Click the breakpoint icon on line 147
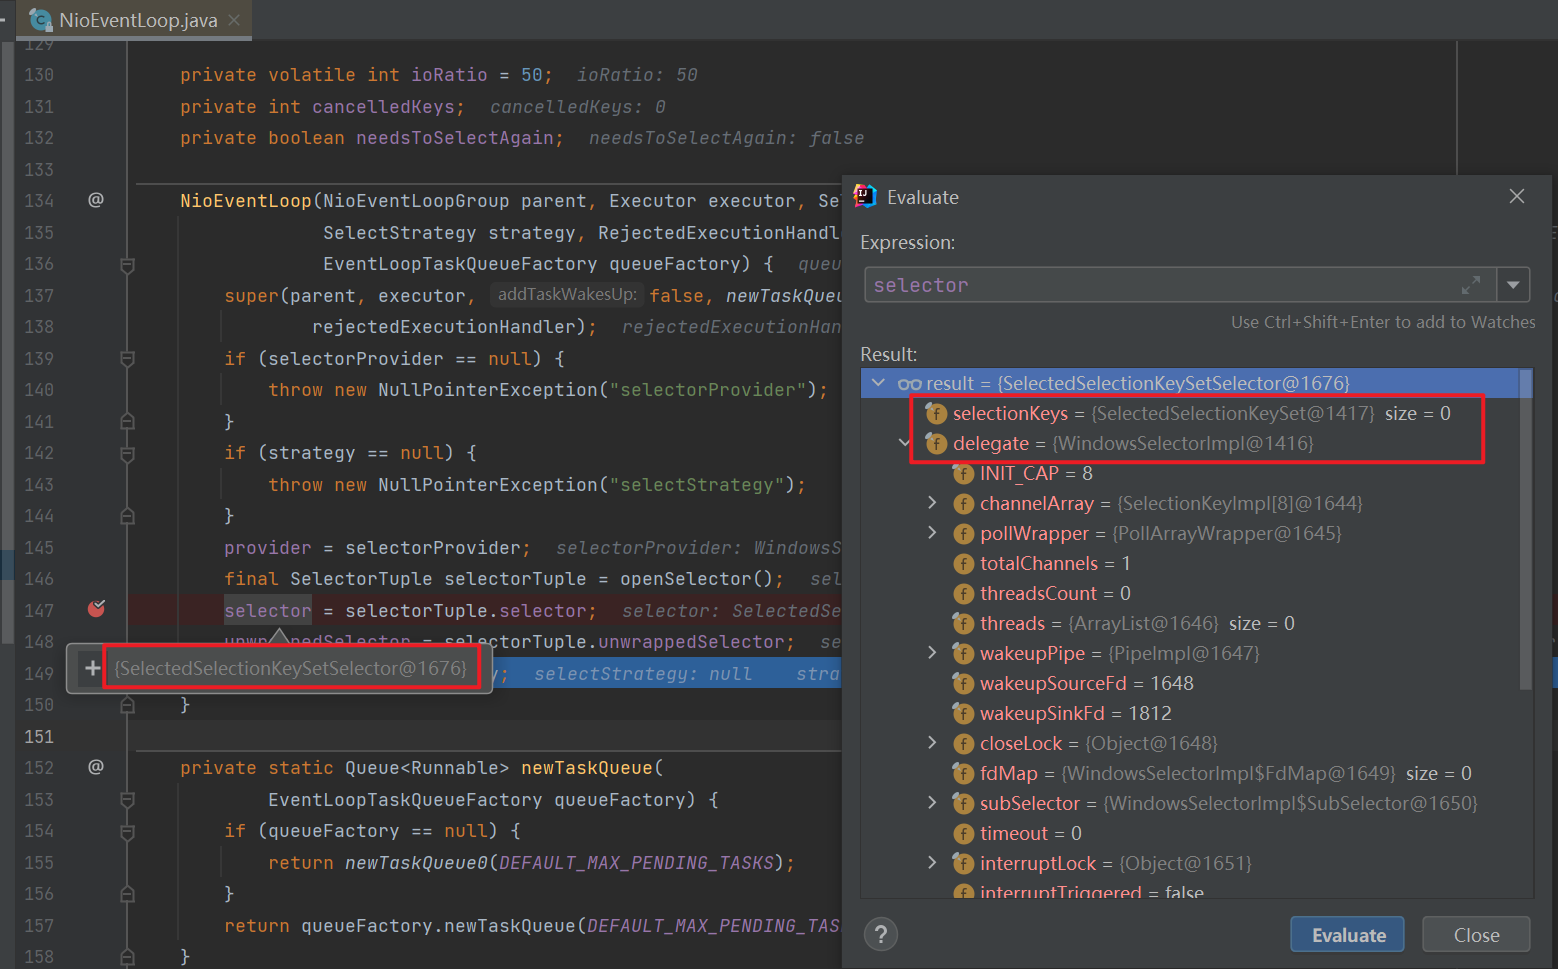This screenshot has width=1558, height=969. point(97,609)
